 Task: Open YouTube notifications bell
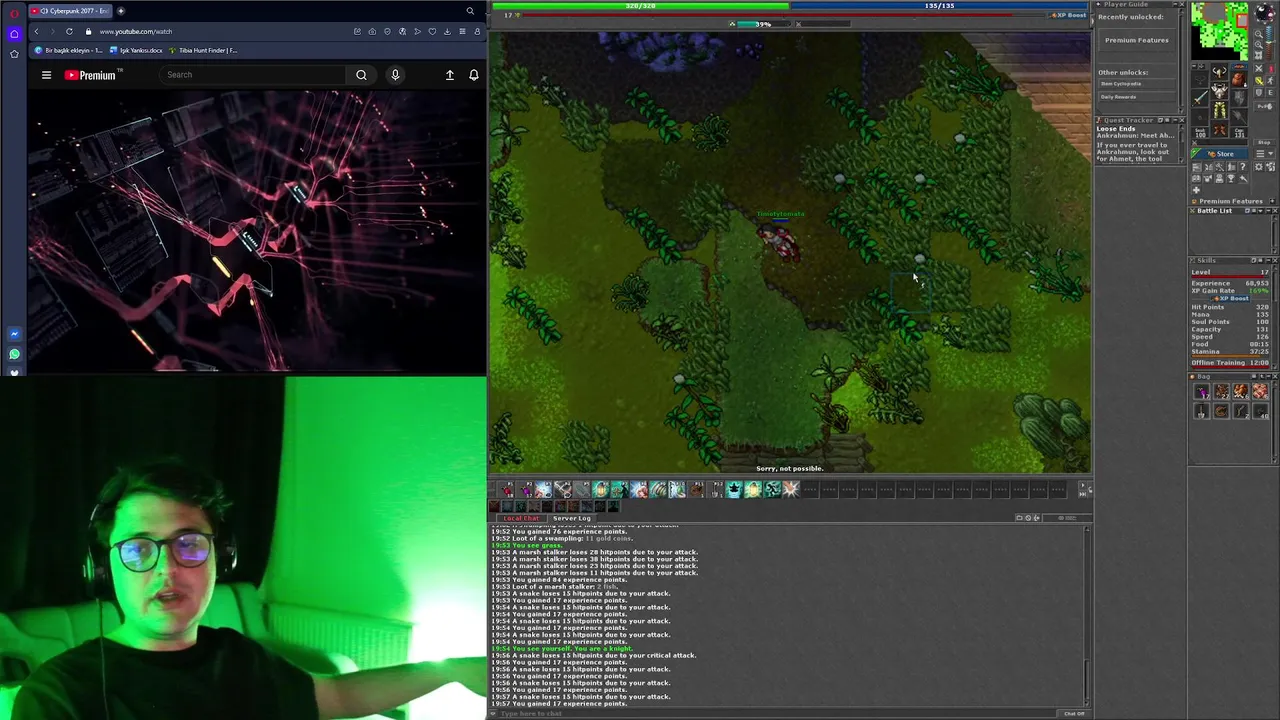pos(474,75)
